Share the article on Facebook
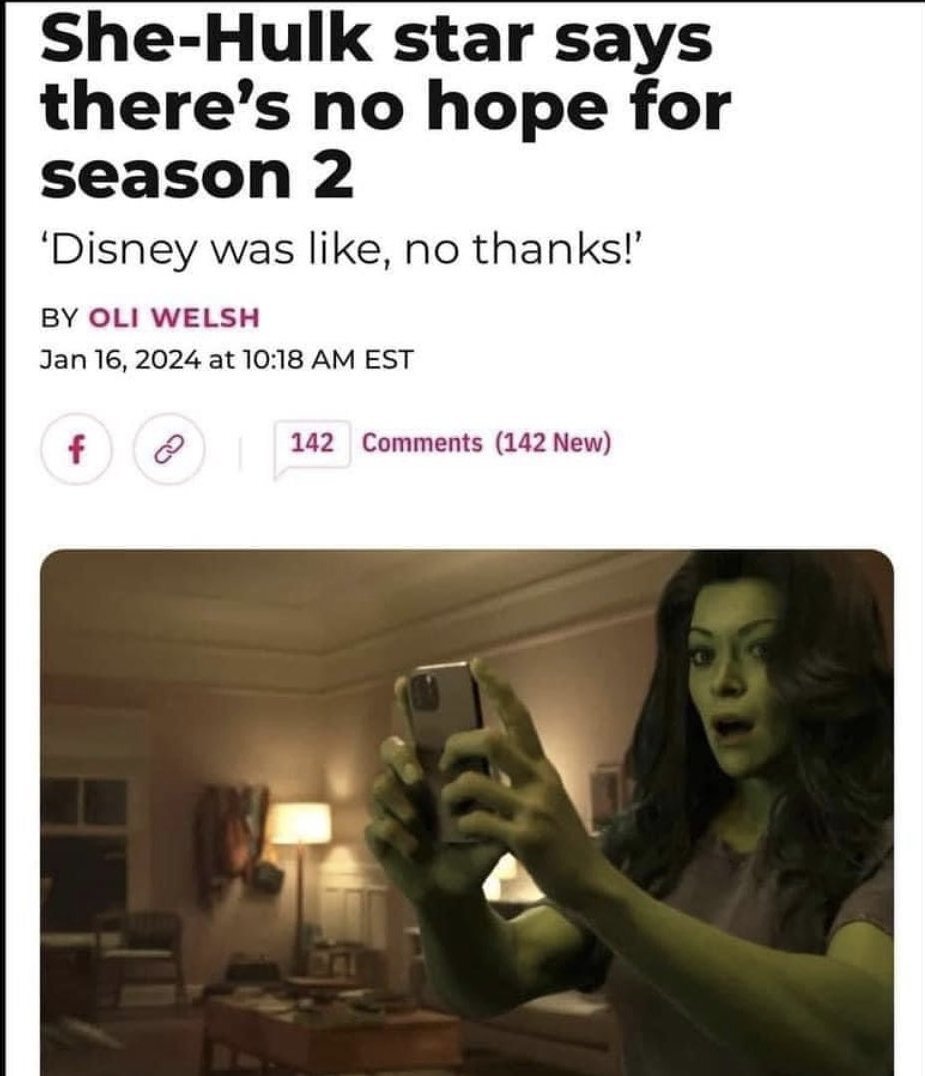The image size is (925, 1076). coord(76,449)
